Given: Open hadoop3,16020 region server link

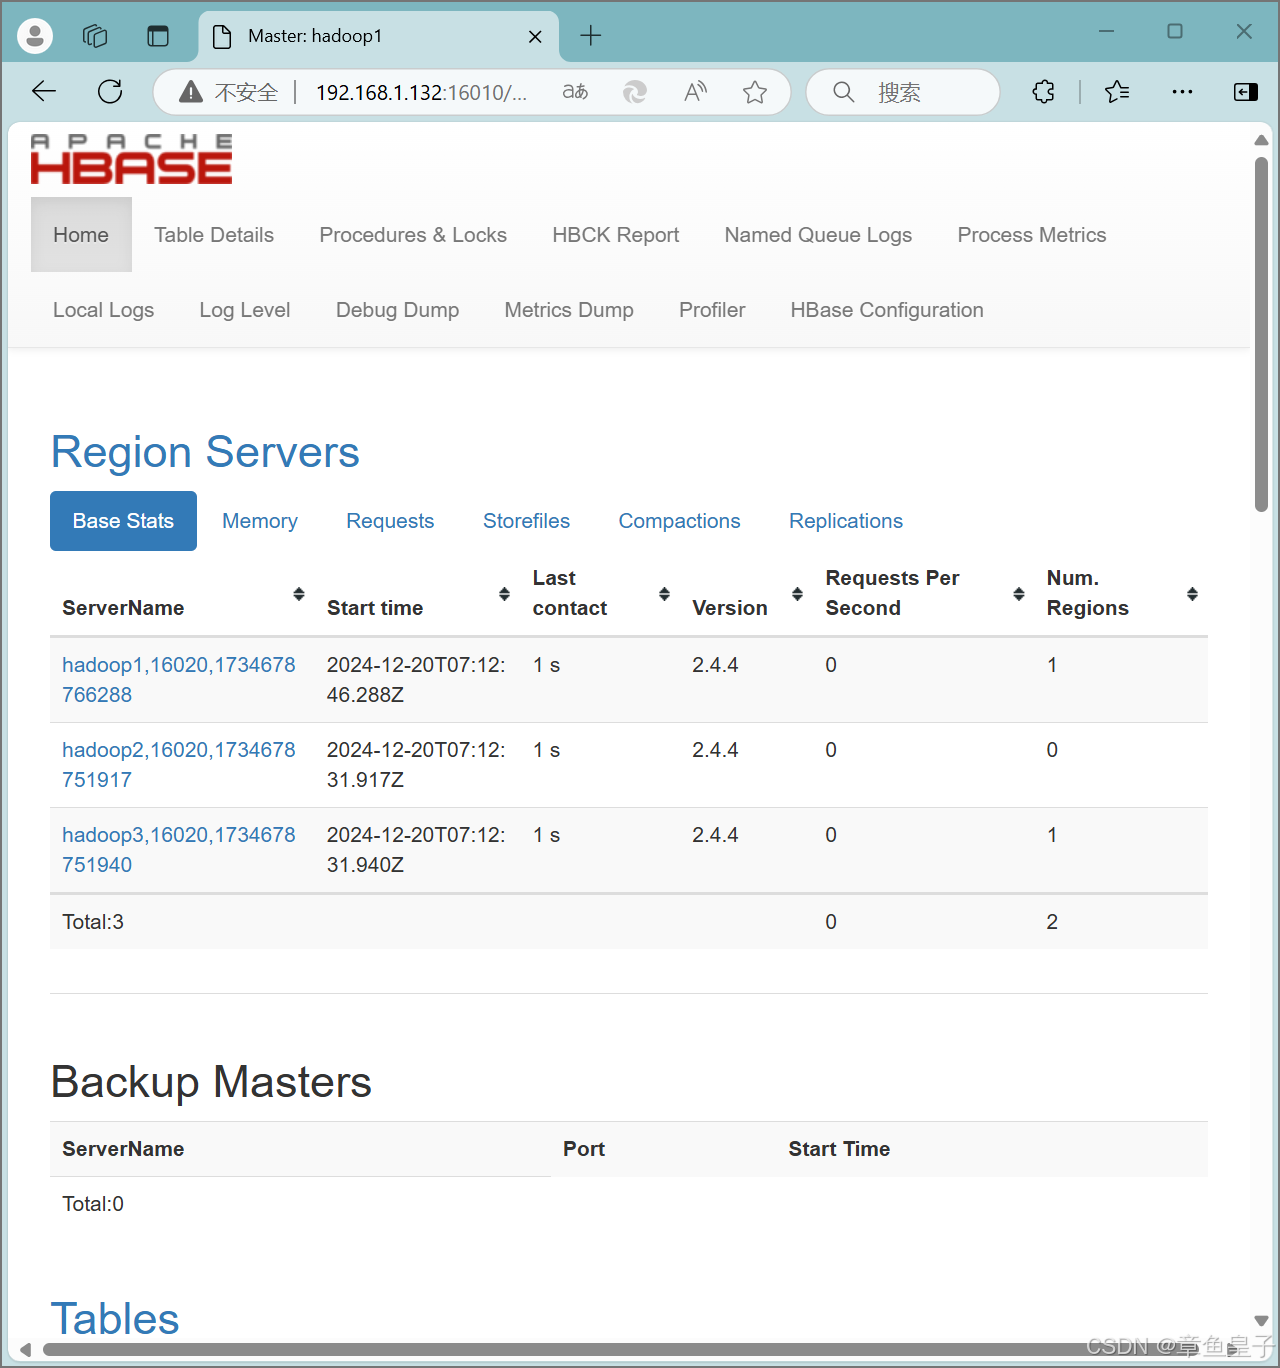Looking at the screenshot, I should coord(179,850).
